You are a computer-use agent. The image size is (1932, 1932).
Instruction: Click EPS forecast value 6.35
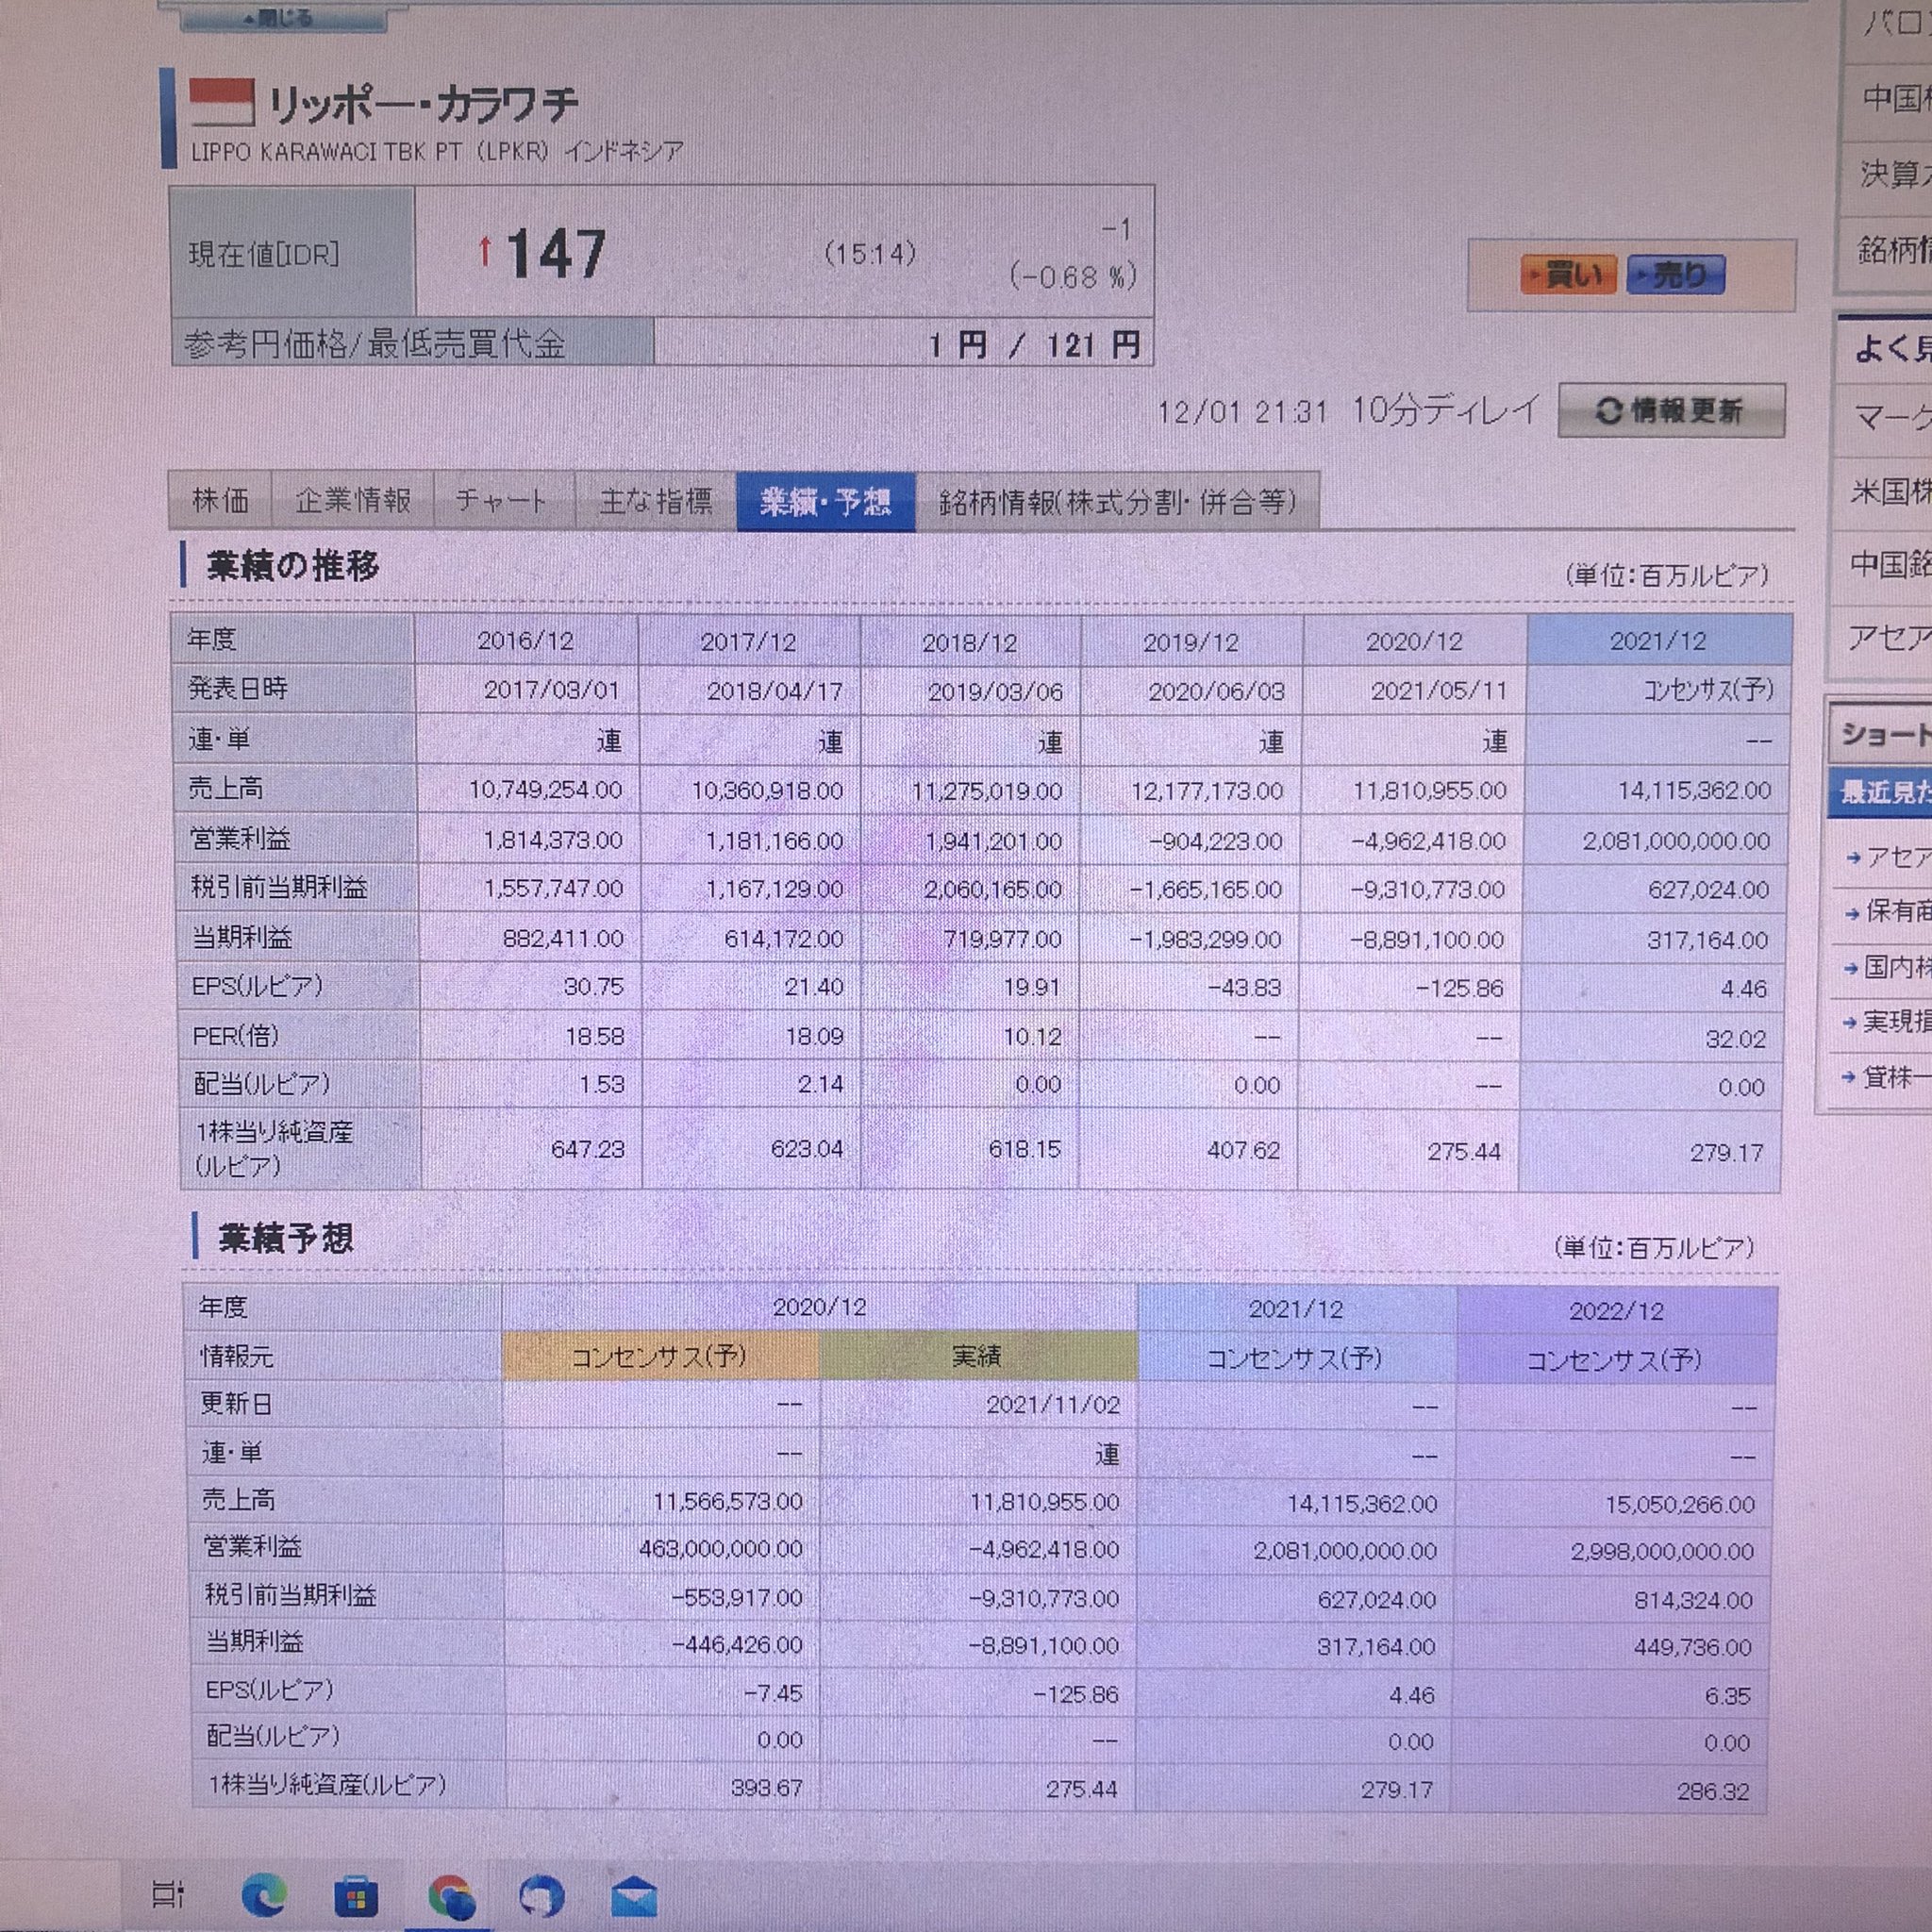point(1727,1696)
